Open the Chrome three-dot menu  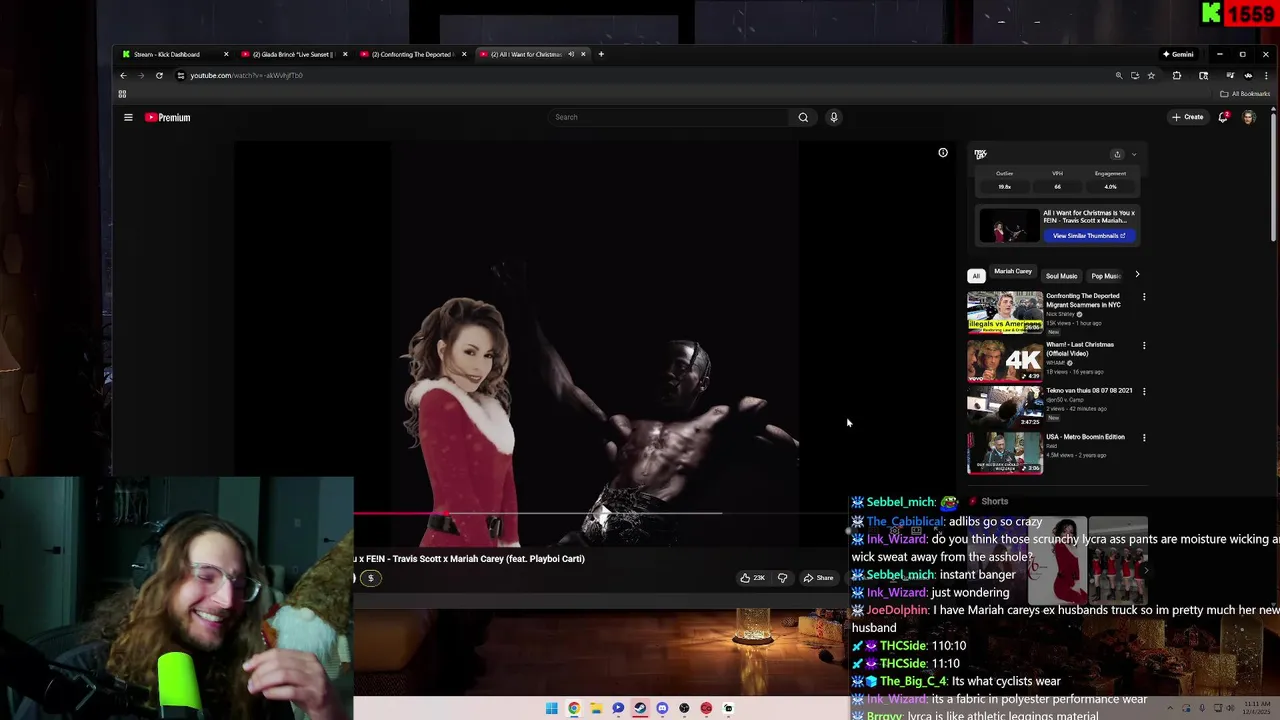click(x=1266, y=75)
